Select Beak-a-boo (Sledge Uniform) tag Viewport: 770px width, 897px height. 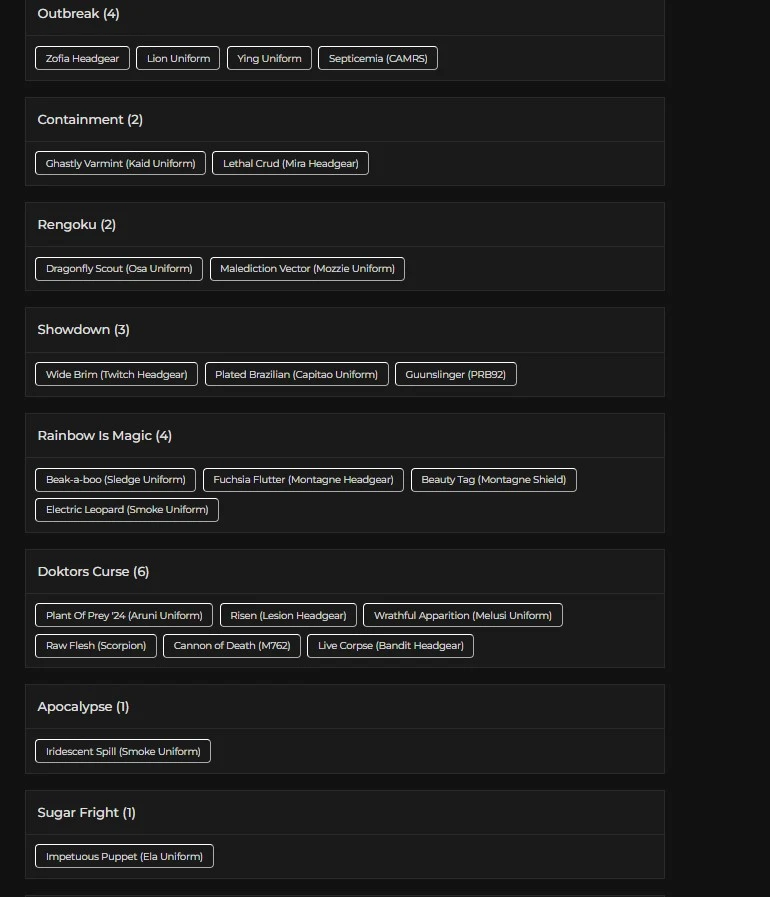(115, 480)
